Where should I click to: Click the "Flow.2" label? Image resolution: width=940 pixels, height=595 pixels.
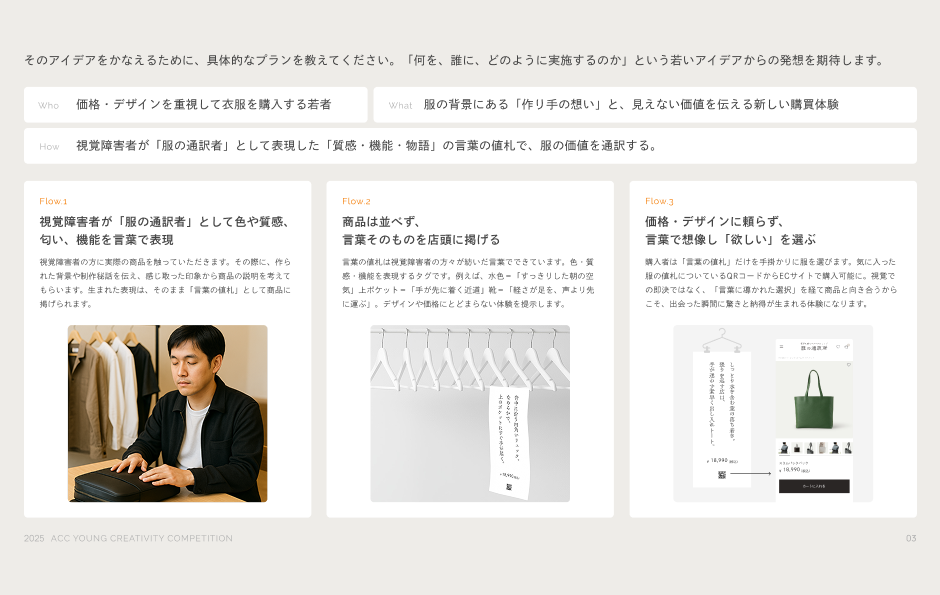point(356,201)
